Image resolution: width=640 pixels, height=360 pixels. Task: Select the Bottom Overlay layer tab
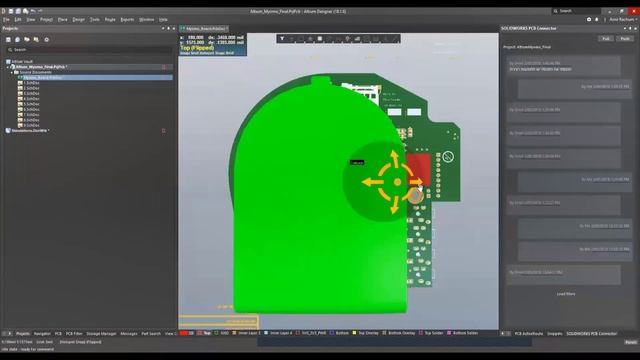point(398,333)
